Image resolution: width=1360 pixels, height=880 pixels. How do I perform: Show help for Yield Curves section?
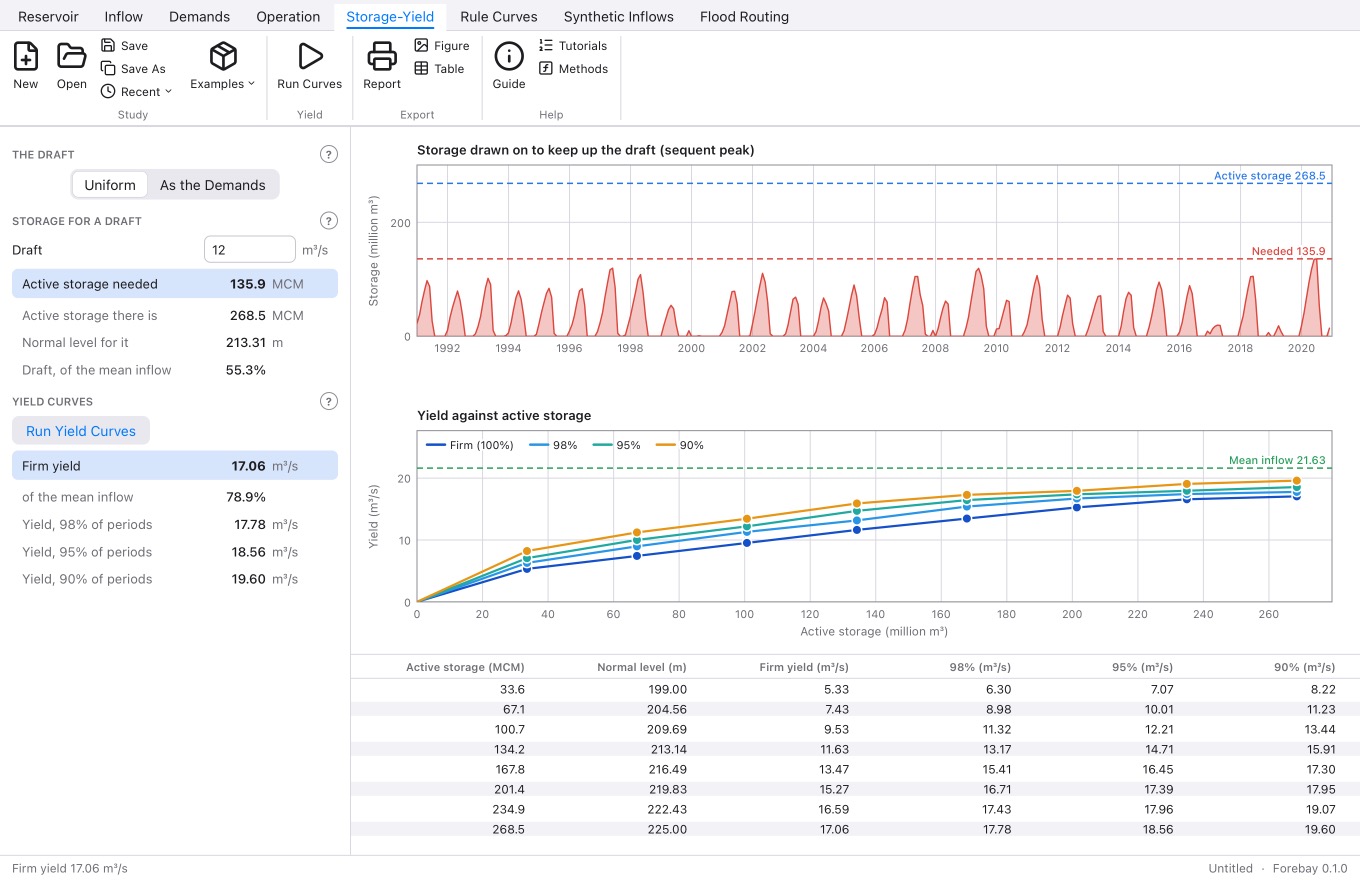tap(328, 401)
